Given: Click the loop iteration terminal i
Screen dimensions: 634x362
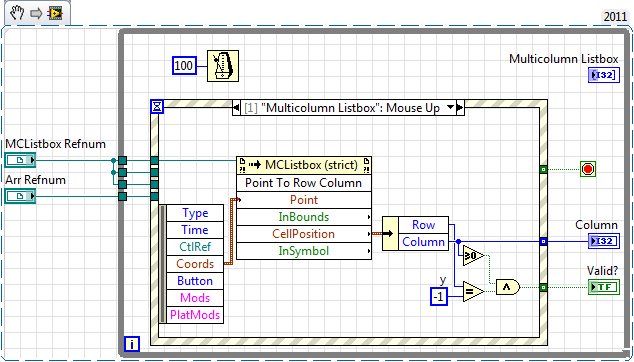Looking at the screenshot, I should pos(132,344).
